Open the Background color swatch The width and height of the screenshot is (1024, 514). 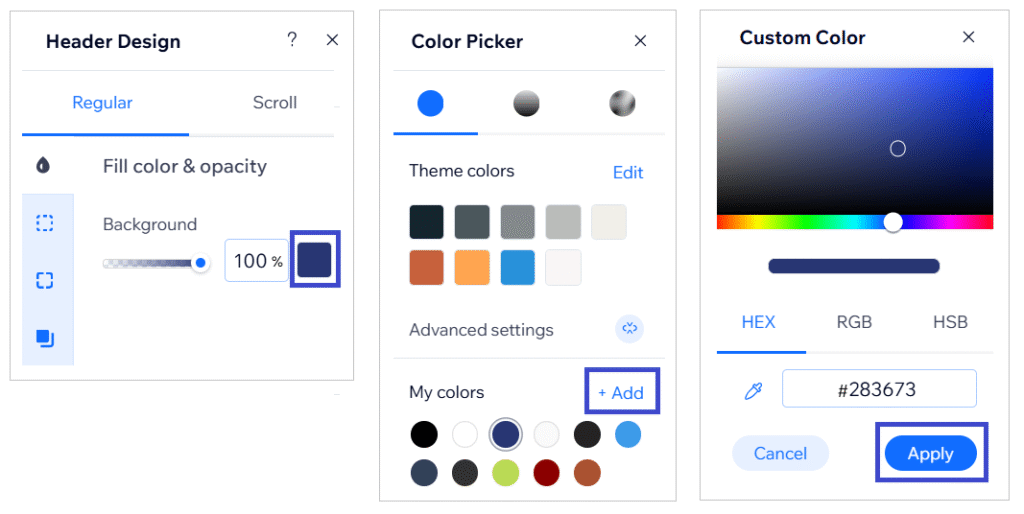[315, 260]
